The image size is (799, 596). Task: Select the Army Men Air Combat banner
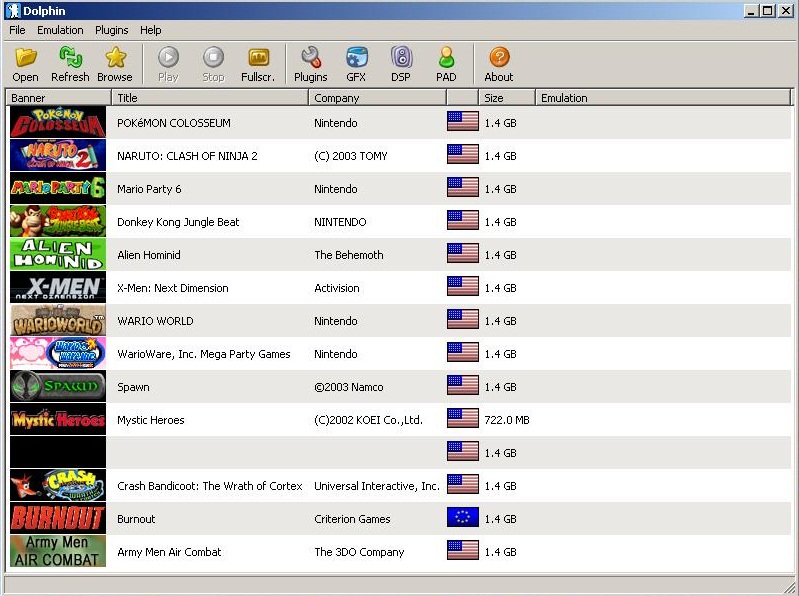[58, 551]
